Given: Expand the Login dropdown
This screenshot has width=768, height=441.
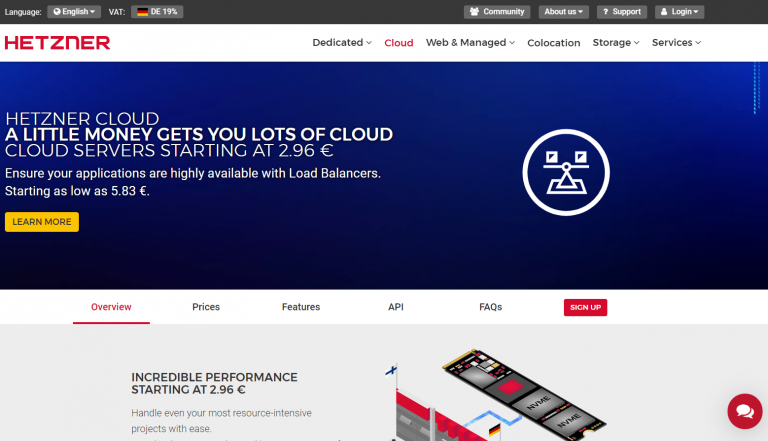Looking at the screenshot, I should pos(679,12).
